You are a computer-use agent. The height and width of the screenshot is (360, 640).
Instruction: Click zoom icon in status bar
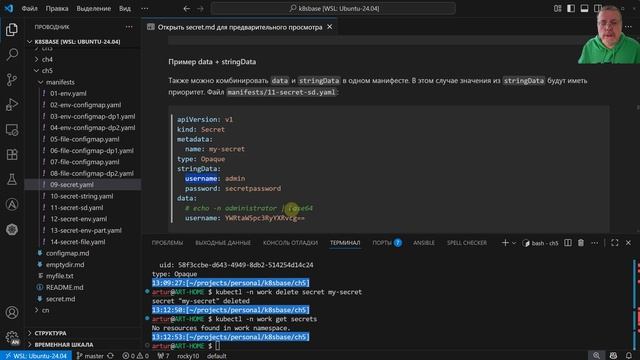point(596,356)
